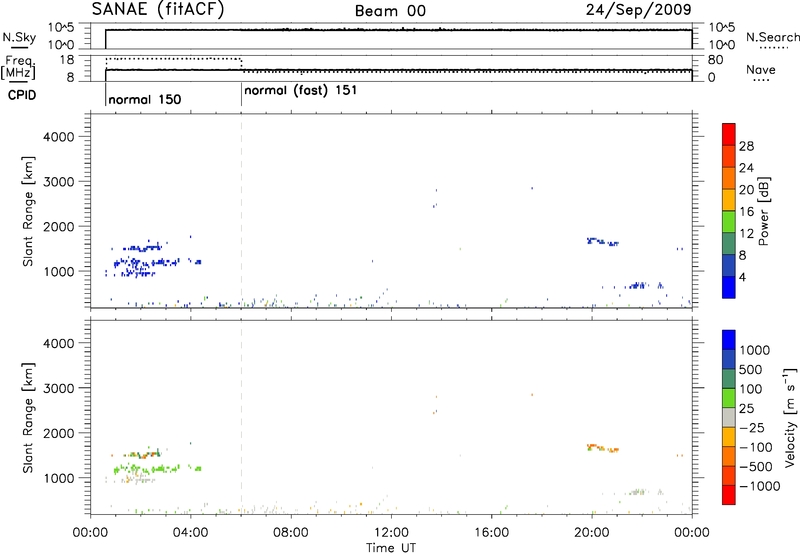
Task: Click the blue bottom of power colorbar
Action: 729,287
